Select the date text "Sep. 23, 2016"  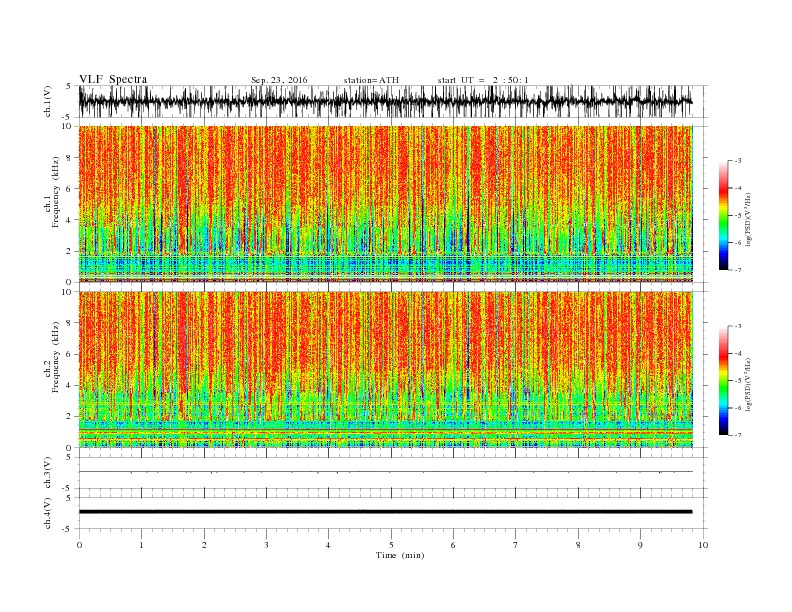(x=279, y=80)
